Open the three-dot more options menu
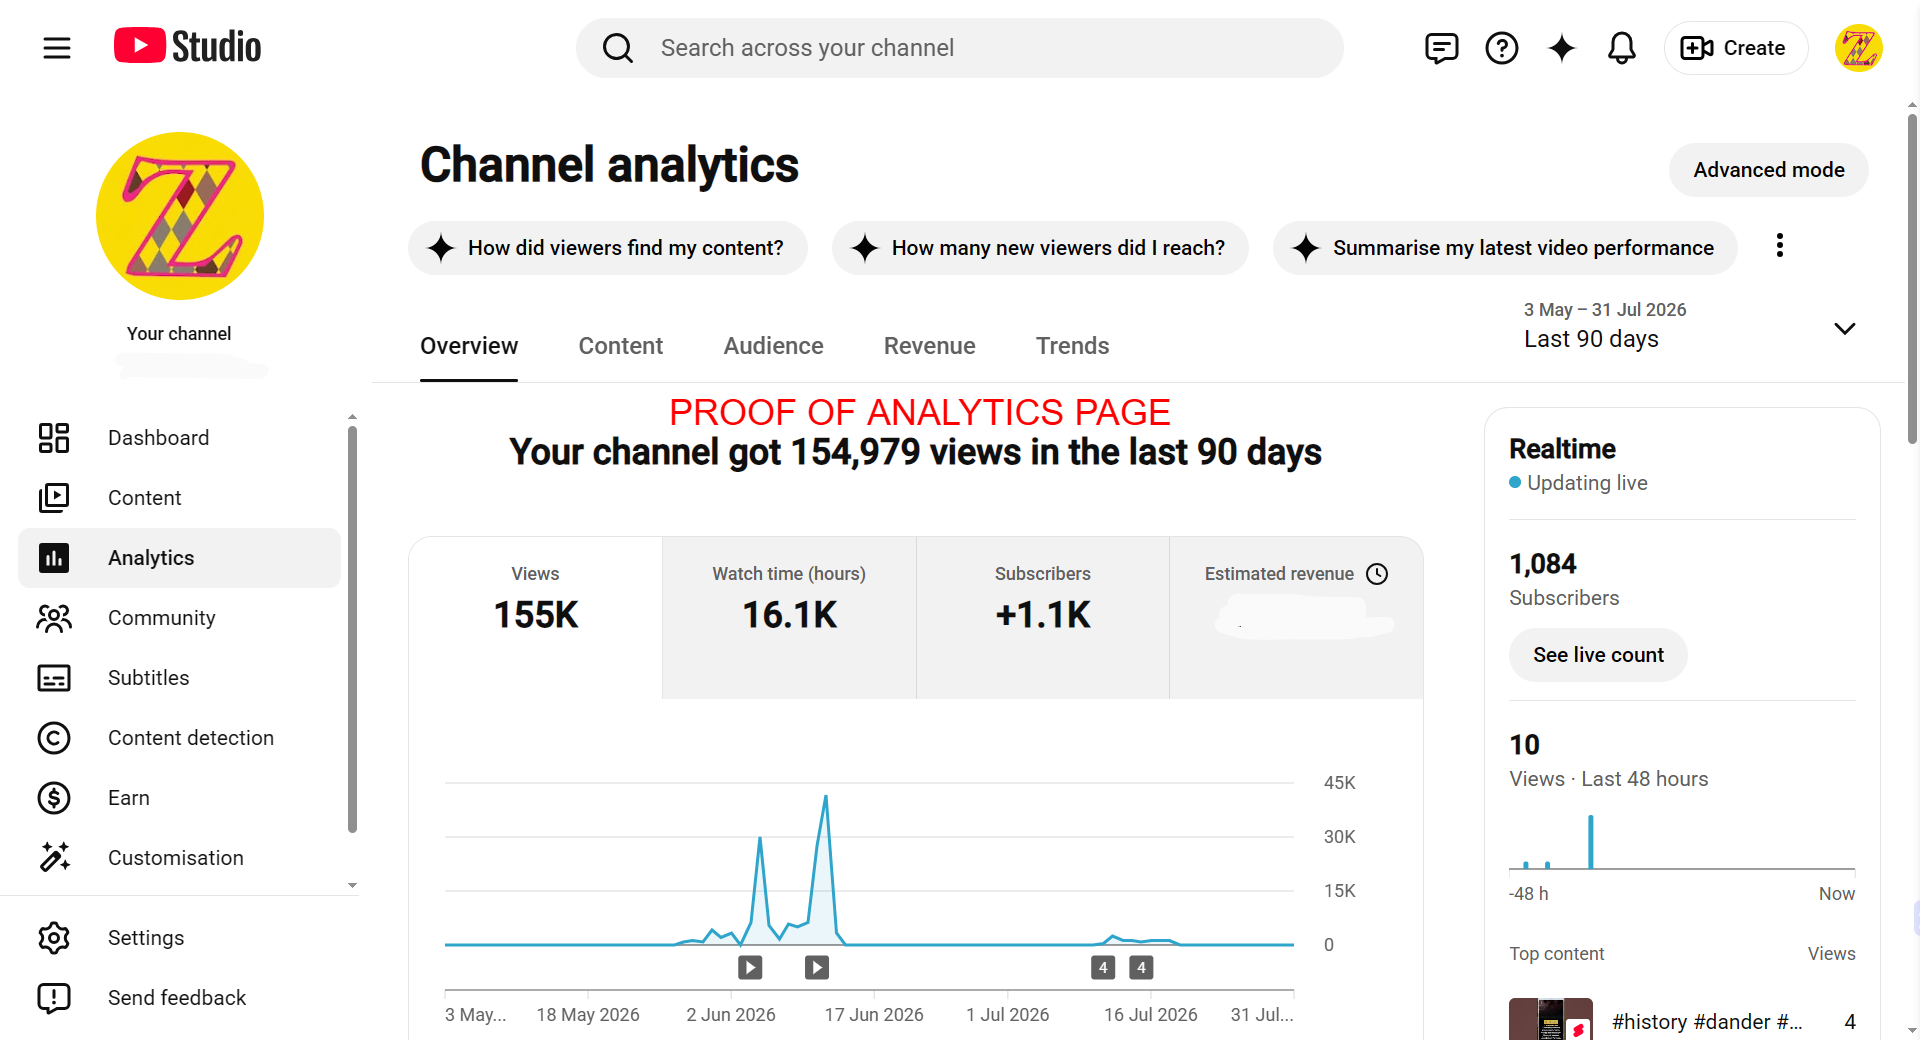The height and width of the screenshot is (1040, 1920). coord(1779,246)
